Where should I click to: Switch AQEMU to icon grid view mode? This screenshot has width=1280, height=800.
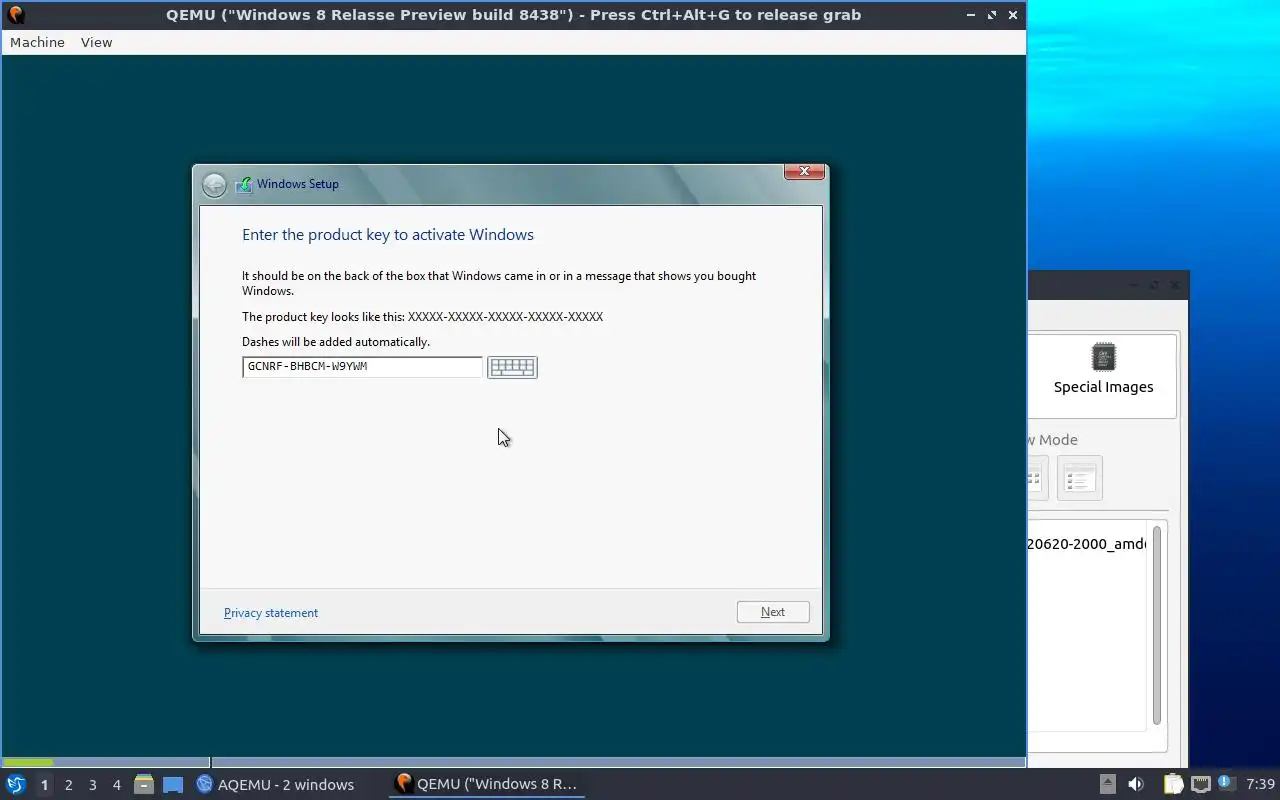1037,478
